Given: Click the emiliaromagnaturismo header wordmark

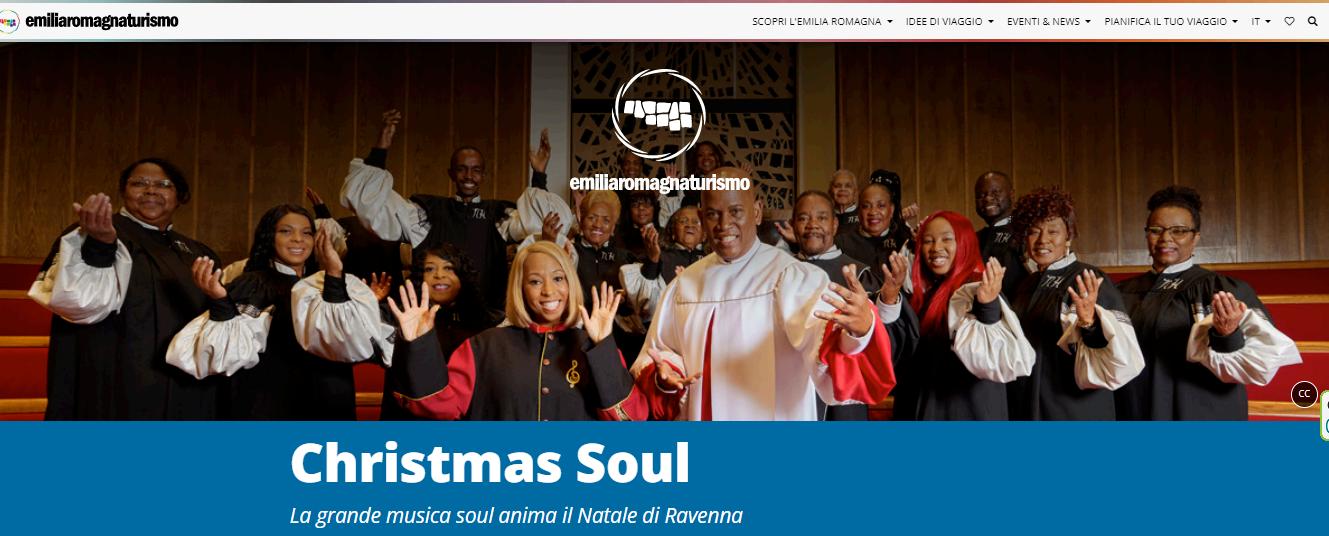Looking at the screenshot, I should [102, 21].
